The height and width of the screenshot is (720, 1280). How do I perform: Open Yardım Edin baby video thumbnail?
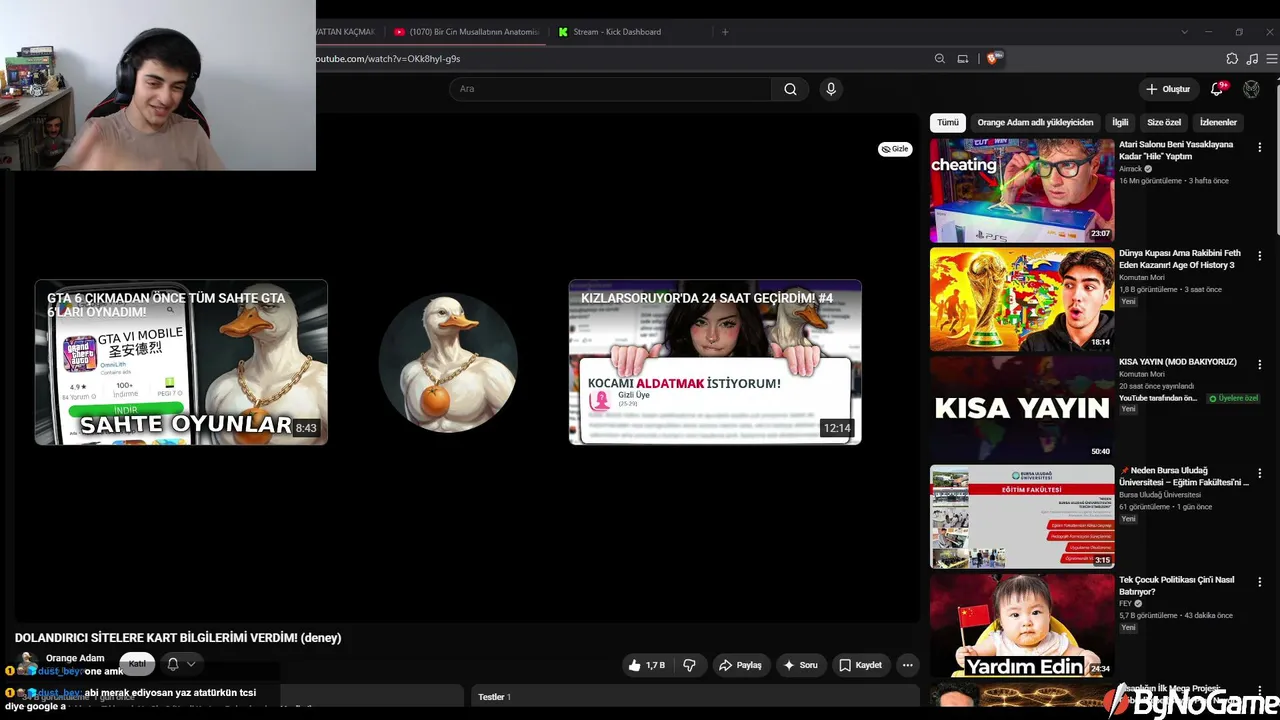(1022, 626)
